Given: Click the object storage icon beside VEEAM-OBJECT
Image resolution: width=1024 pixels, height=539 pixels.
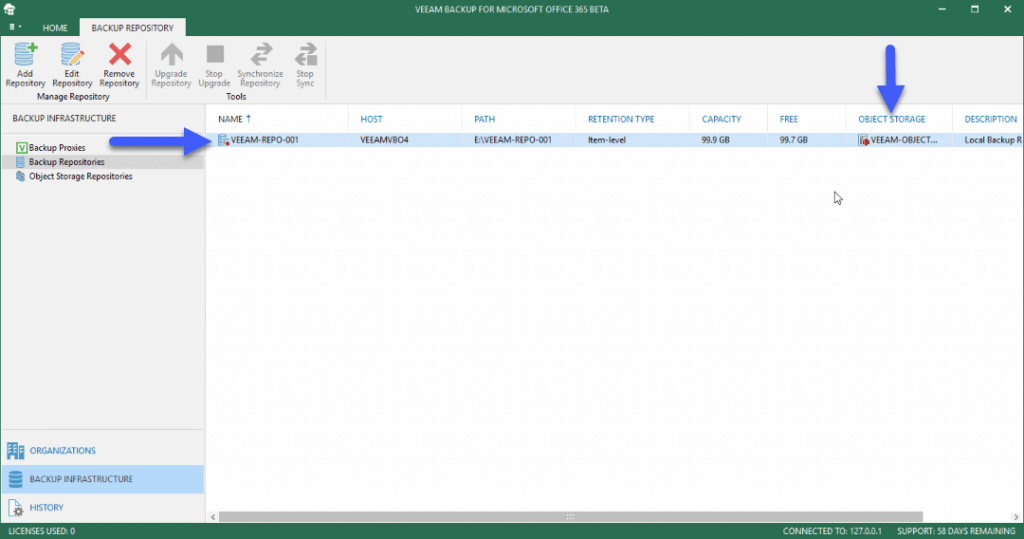Looking at the screenshot, I should click(863, 140).
